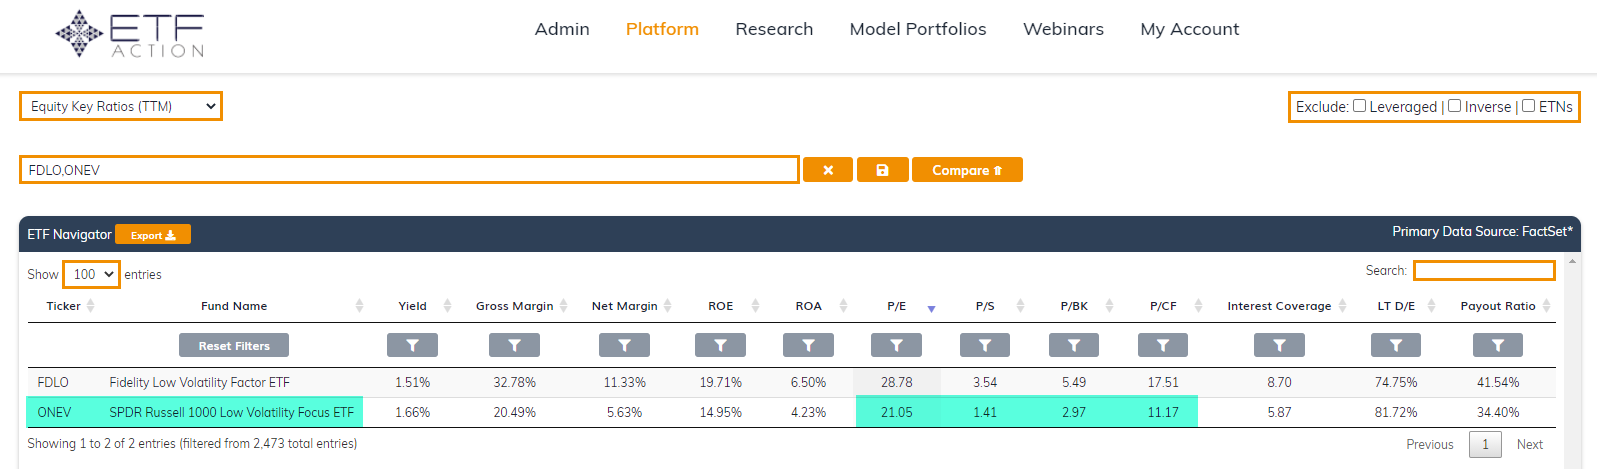Open Yield column filter
This screenshot has height=469, width=1597.
(x=412, y=345)
